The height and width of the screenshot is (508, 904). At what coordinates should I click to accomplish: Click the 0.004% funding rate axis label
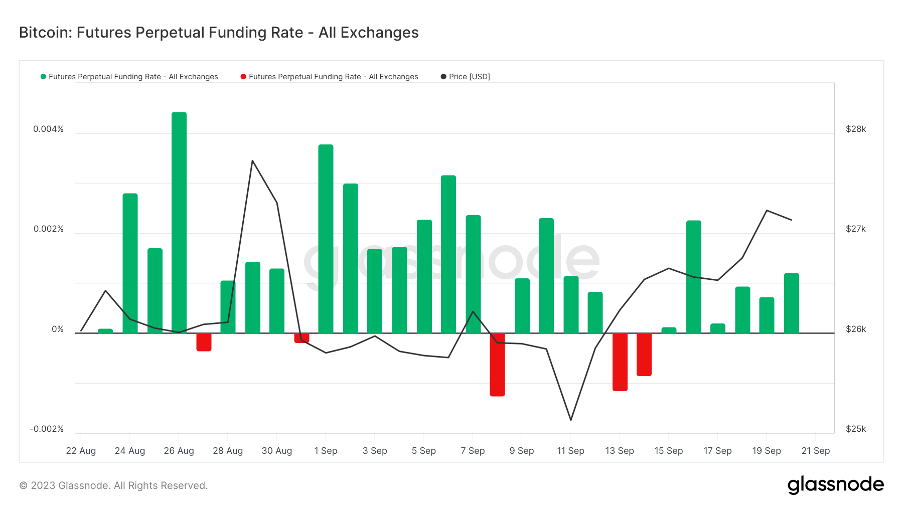click(46, 130)
